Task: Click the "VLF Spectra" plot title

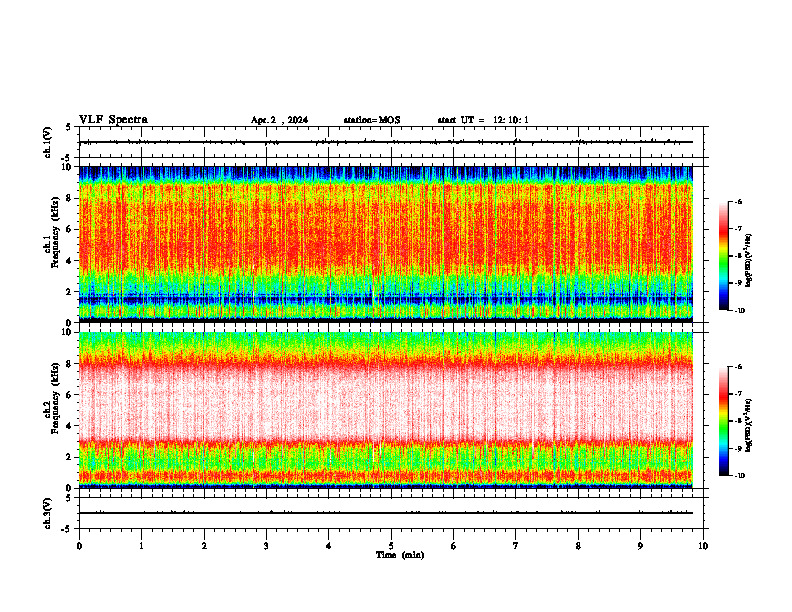Action: (x=113, y=120)
